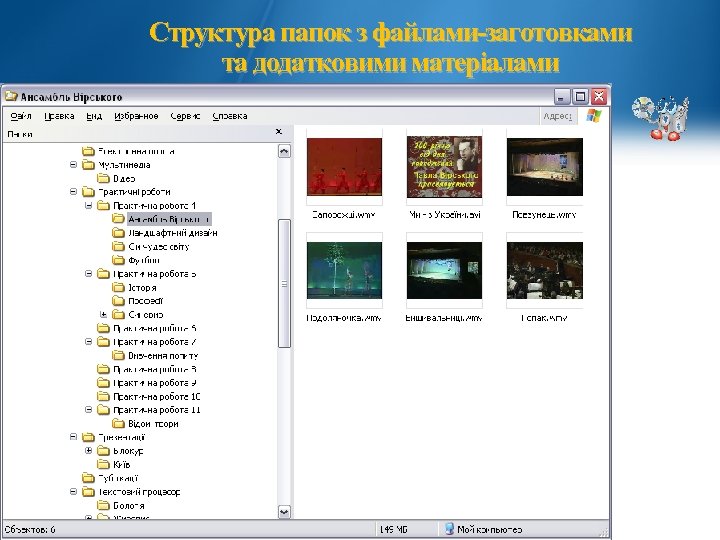Click the Відомі твори folder icon
Image resolution: width=720 pixels, height=540 pixels.
(118, 423)
